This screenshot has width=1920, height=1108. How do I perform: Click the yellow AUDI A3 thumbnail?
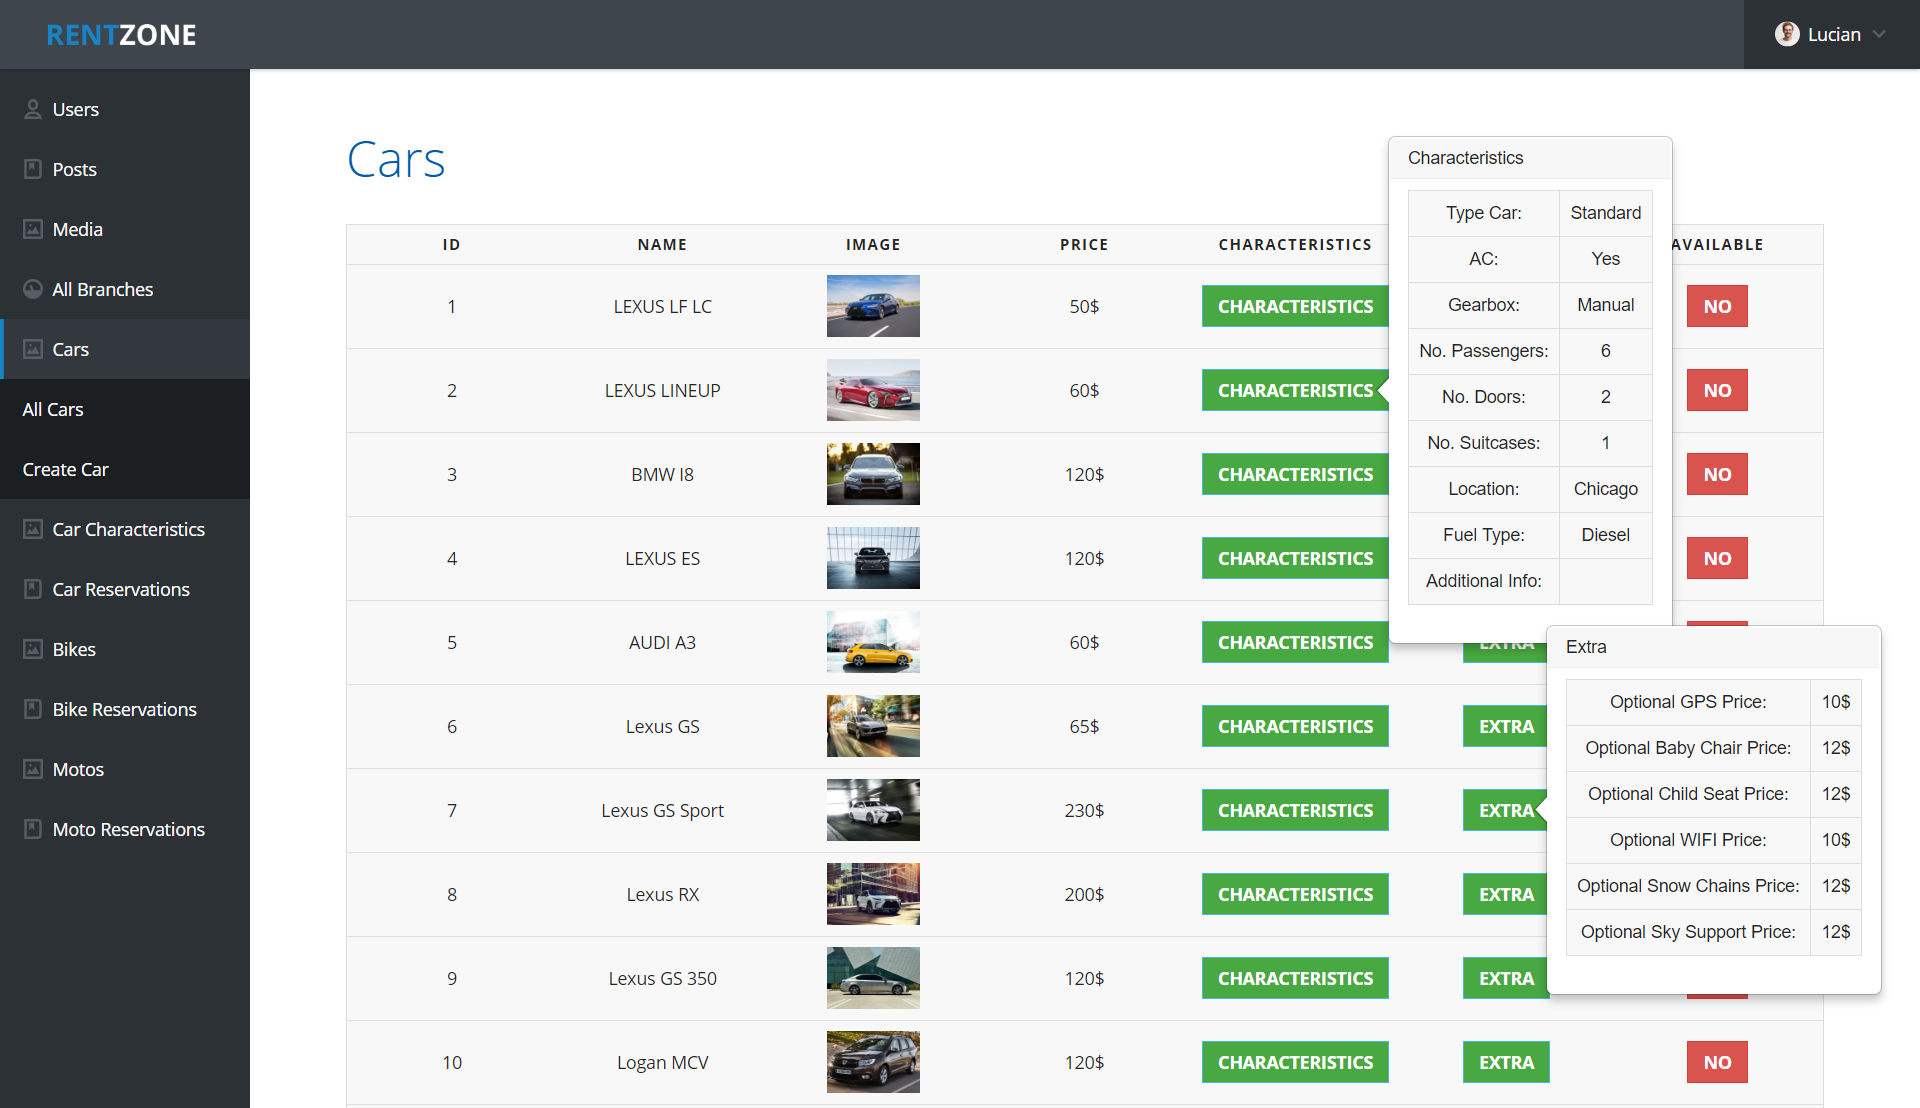[x=872, y=642]
